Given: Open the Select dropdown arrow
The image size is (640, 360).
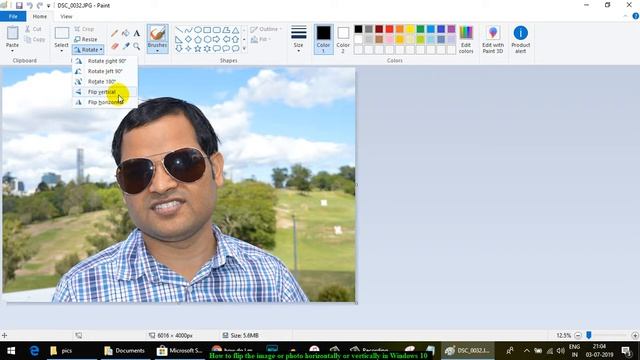Looking at the screenshot, I should [62, 51].
